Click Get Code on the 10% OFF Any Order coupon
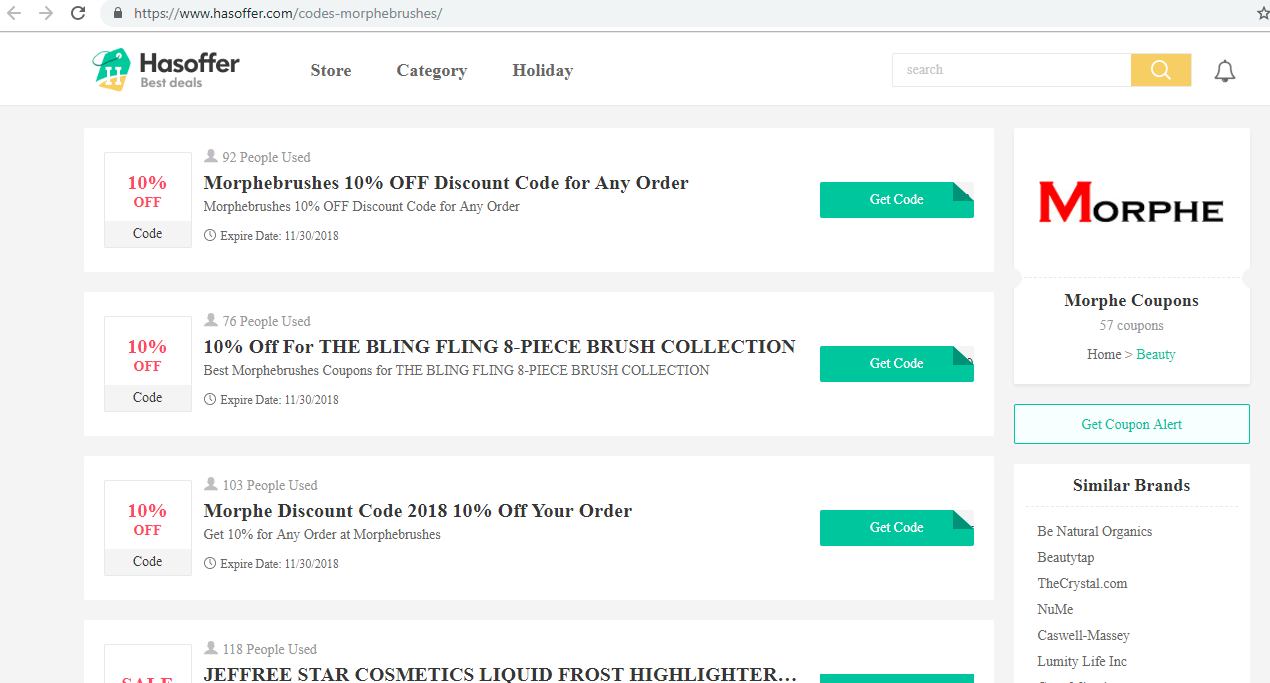The height and width of the screenshot is (683, 1270). [x=896, y=199]
